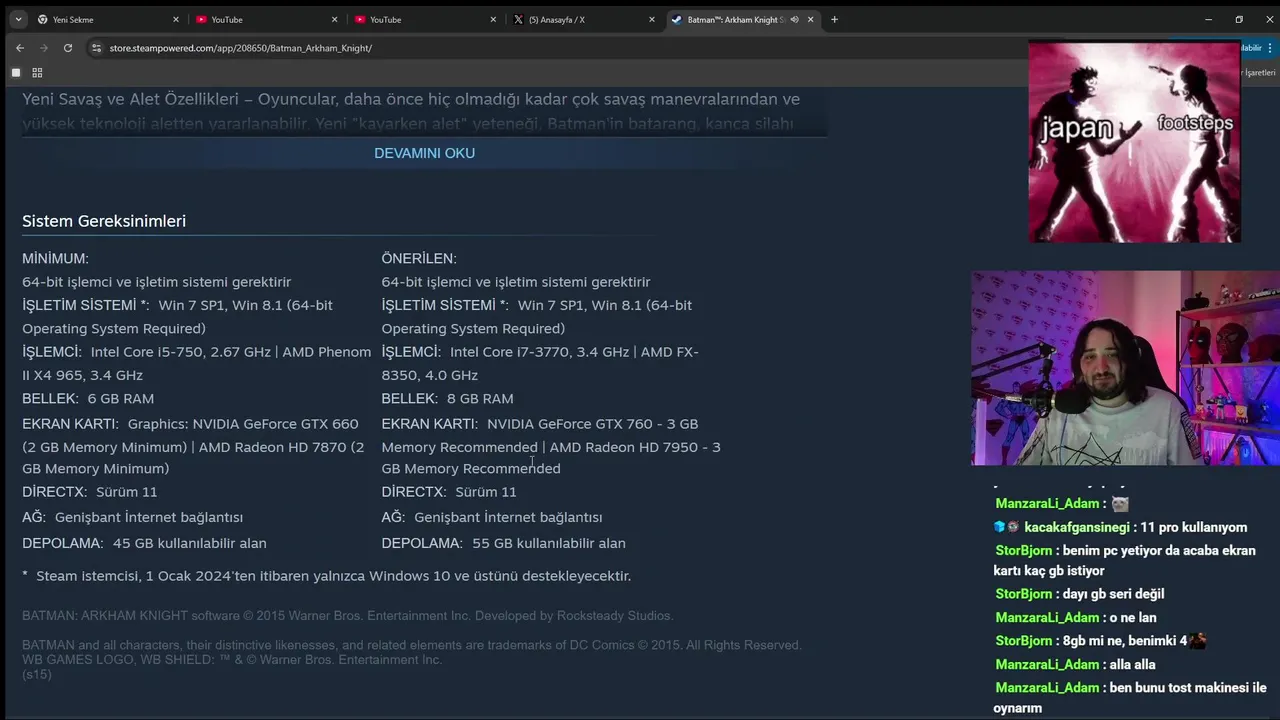Open the tab search dropdown arrow
The width and height of the screenshot is (1280, 720).
(18, 19)
